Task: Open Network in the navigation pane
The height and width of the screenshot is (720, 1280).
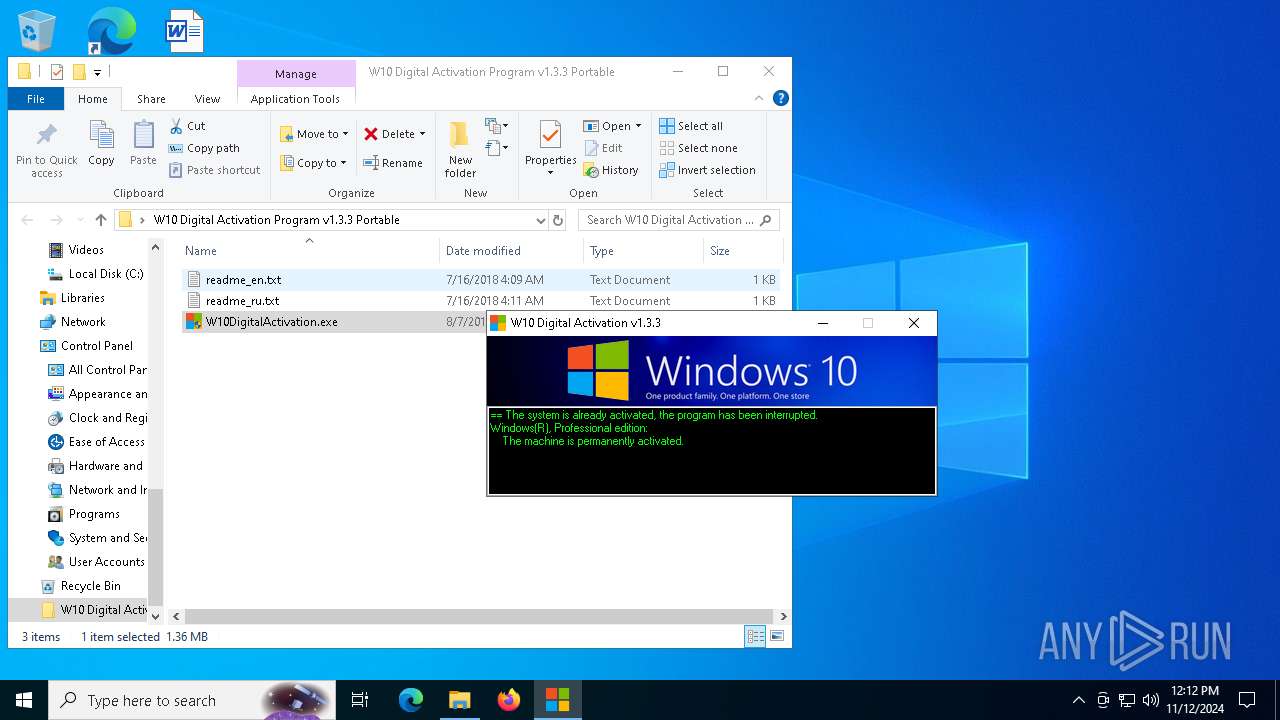Action: 83,322
